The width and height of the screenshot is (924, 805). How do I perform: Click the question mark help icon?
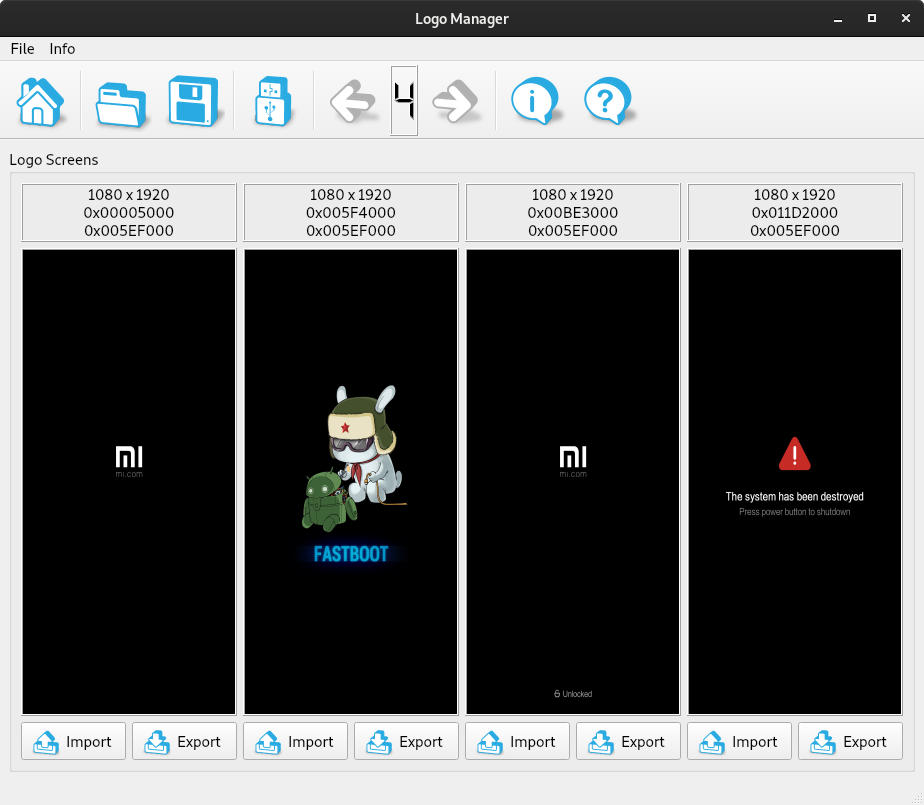point(608,101)
